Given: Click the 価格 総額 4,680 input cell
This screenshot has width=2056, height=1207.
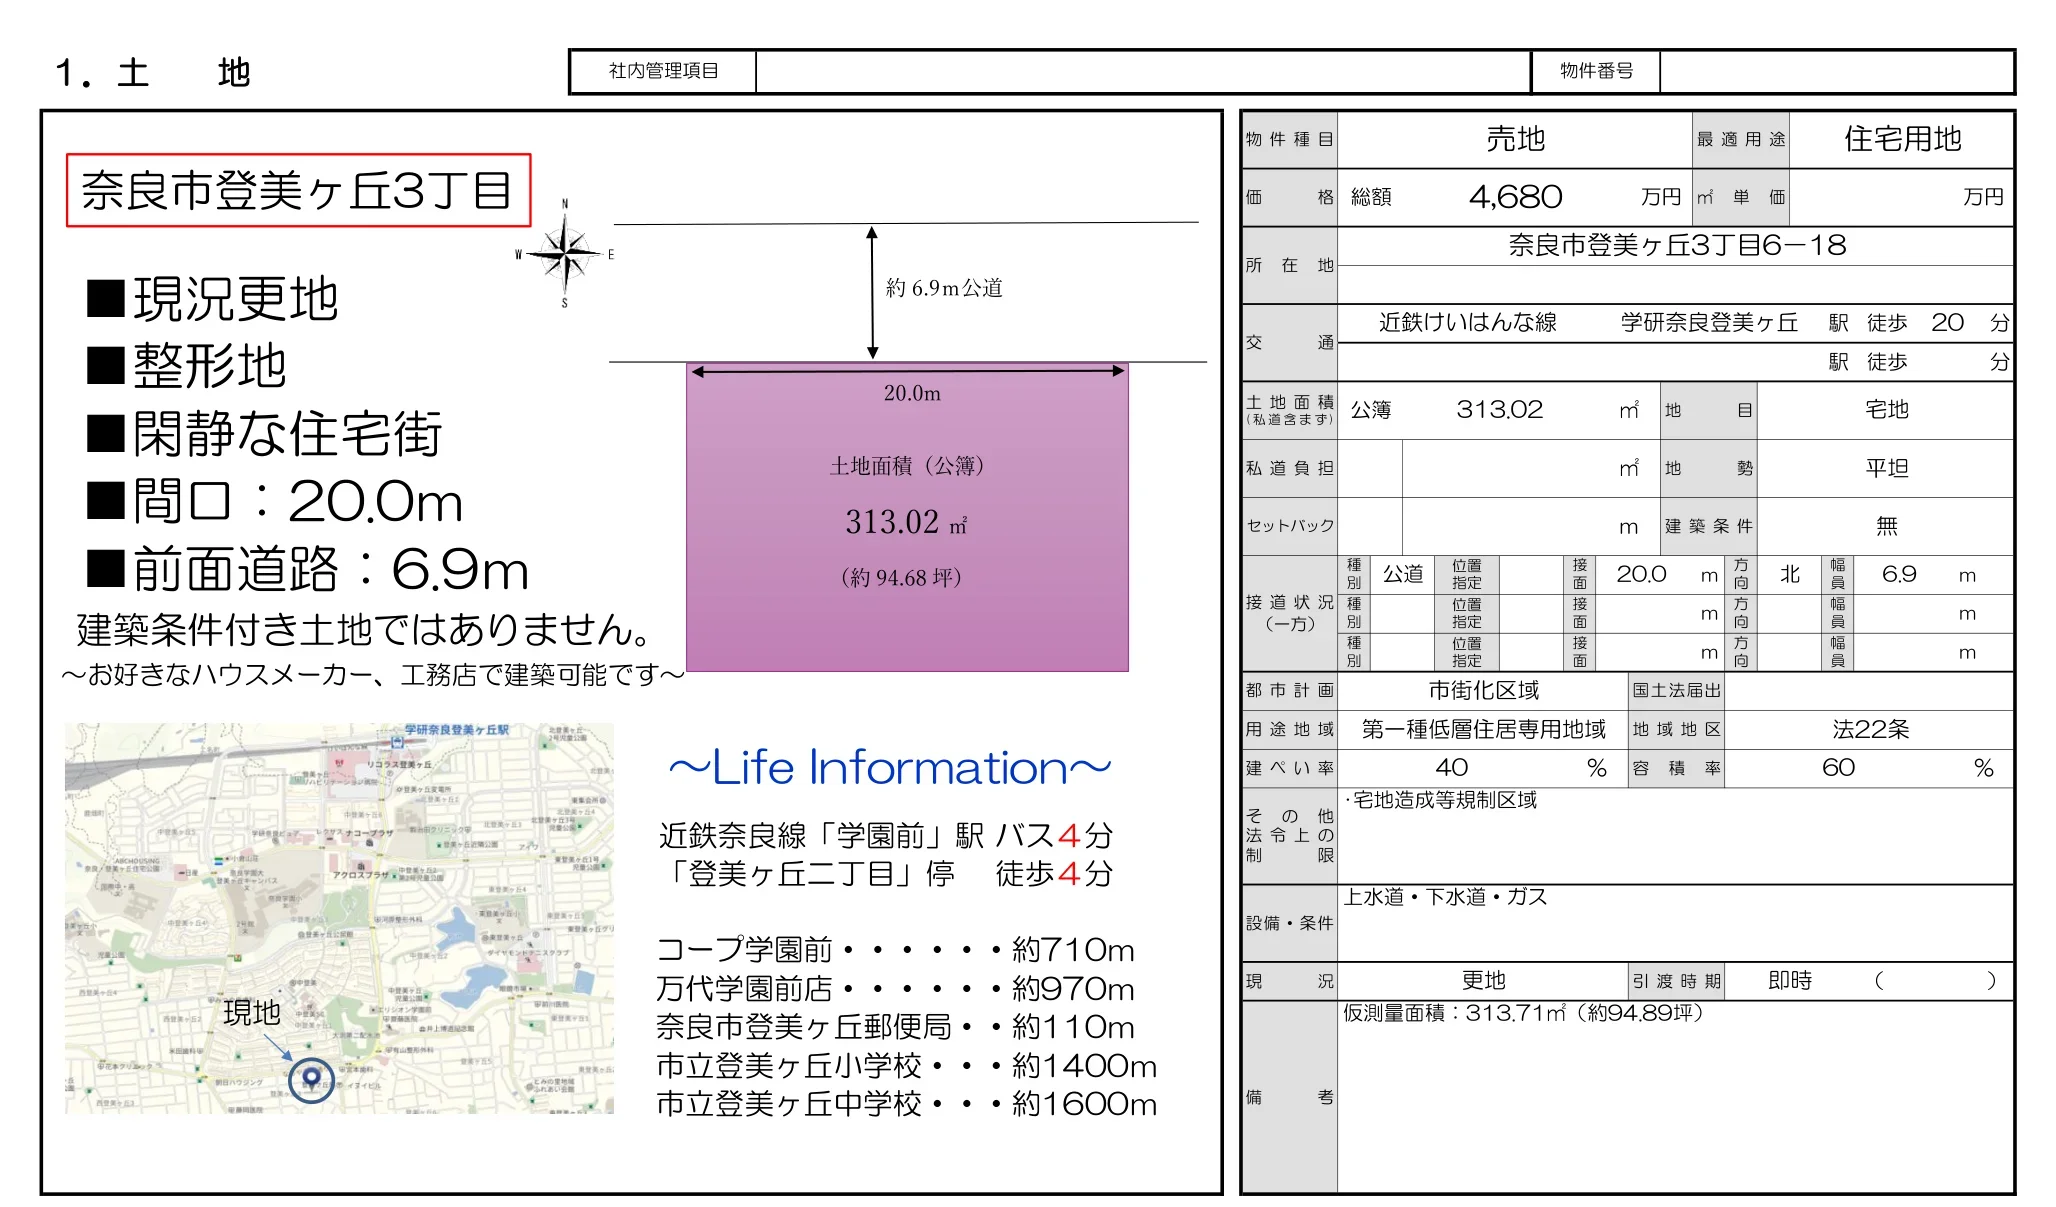Looking at the screenshot, I should pyautogui.click(x=1516, y=197).
